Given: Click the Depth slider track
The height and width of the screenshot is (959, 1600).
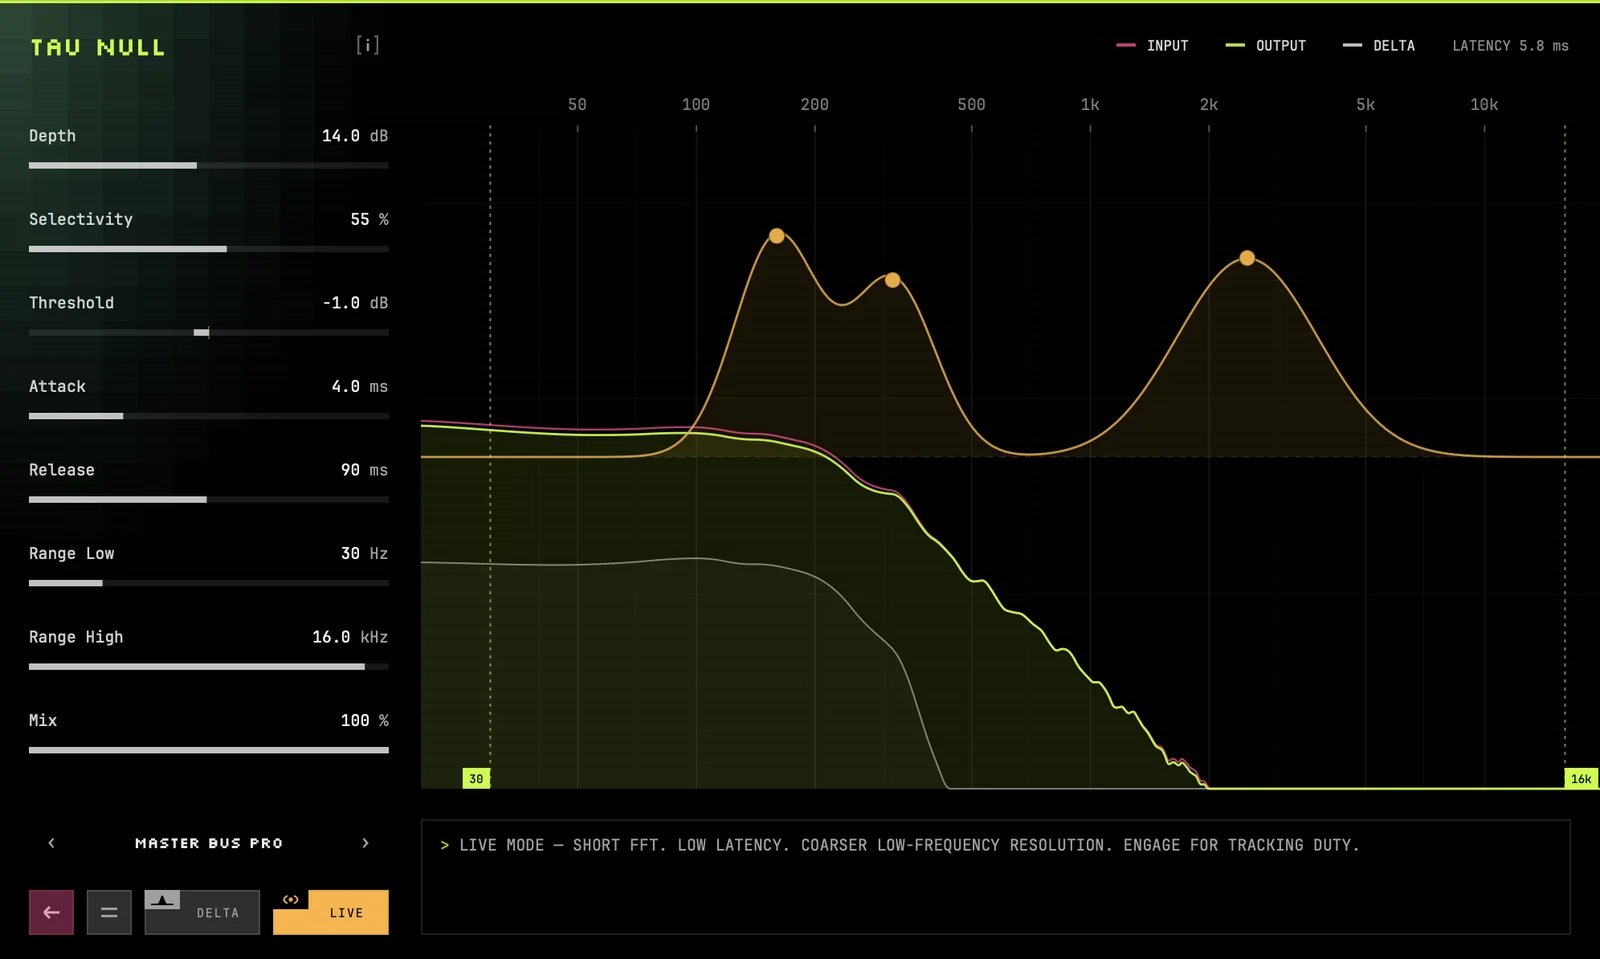Looking at the screenshot, I should tap(209, 165).
